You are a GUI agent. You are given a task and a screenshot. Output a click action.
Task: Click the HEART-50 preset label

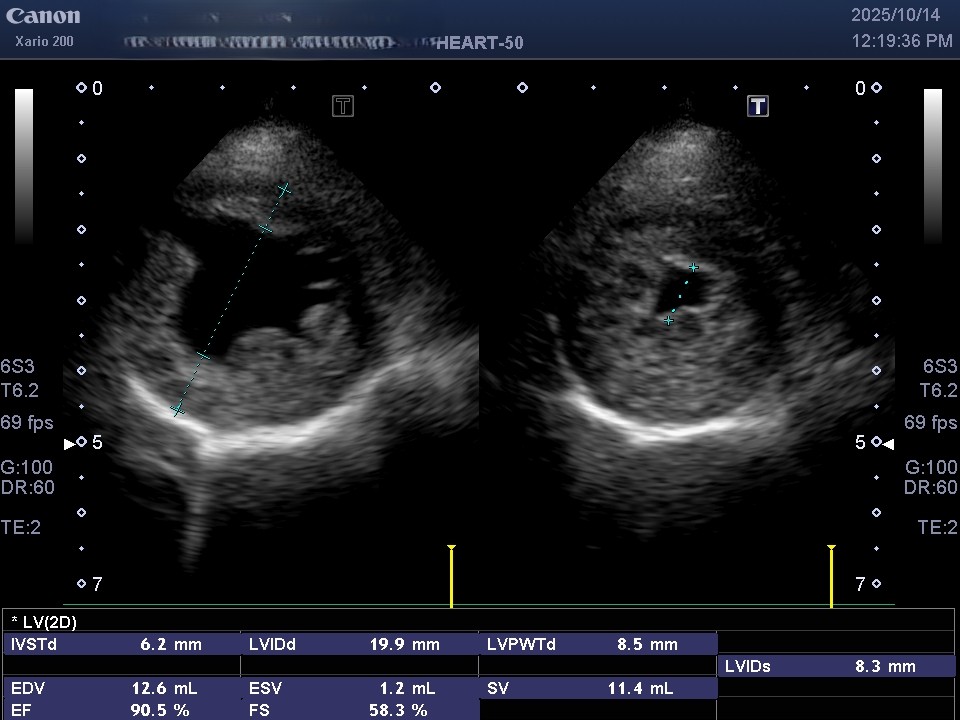(480, 43)
